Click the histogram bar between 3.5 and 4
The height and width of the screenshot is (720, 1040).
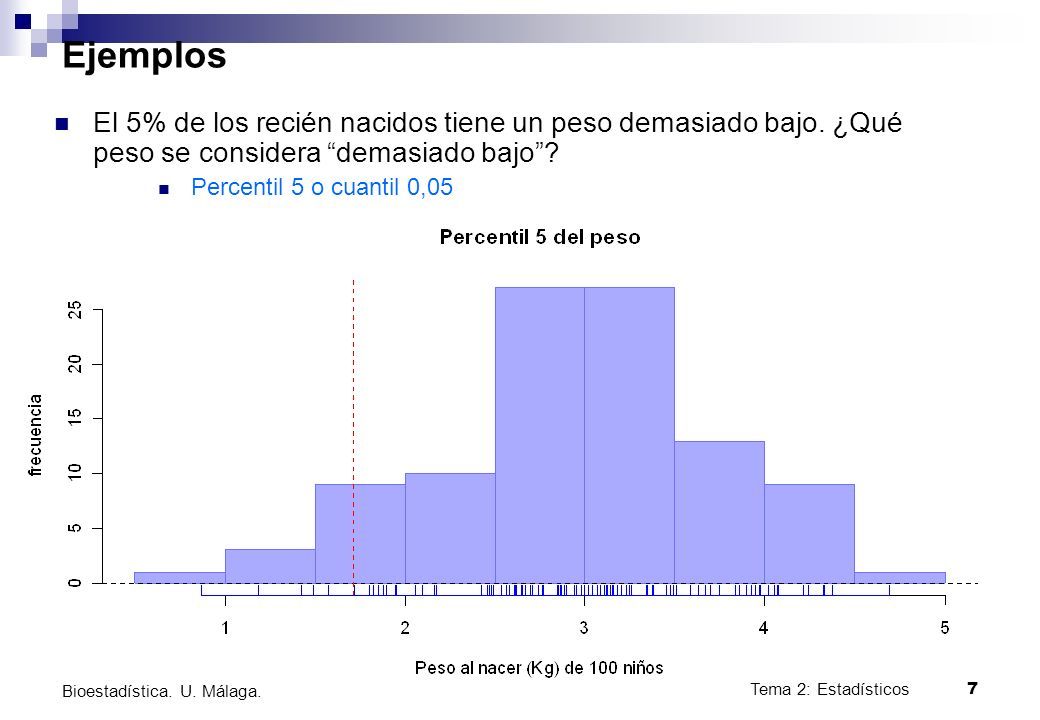720,512
